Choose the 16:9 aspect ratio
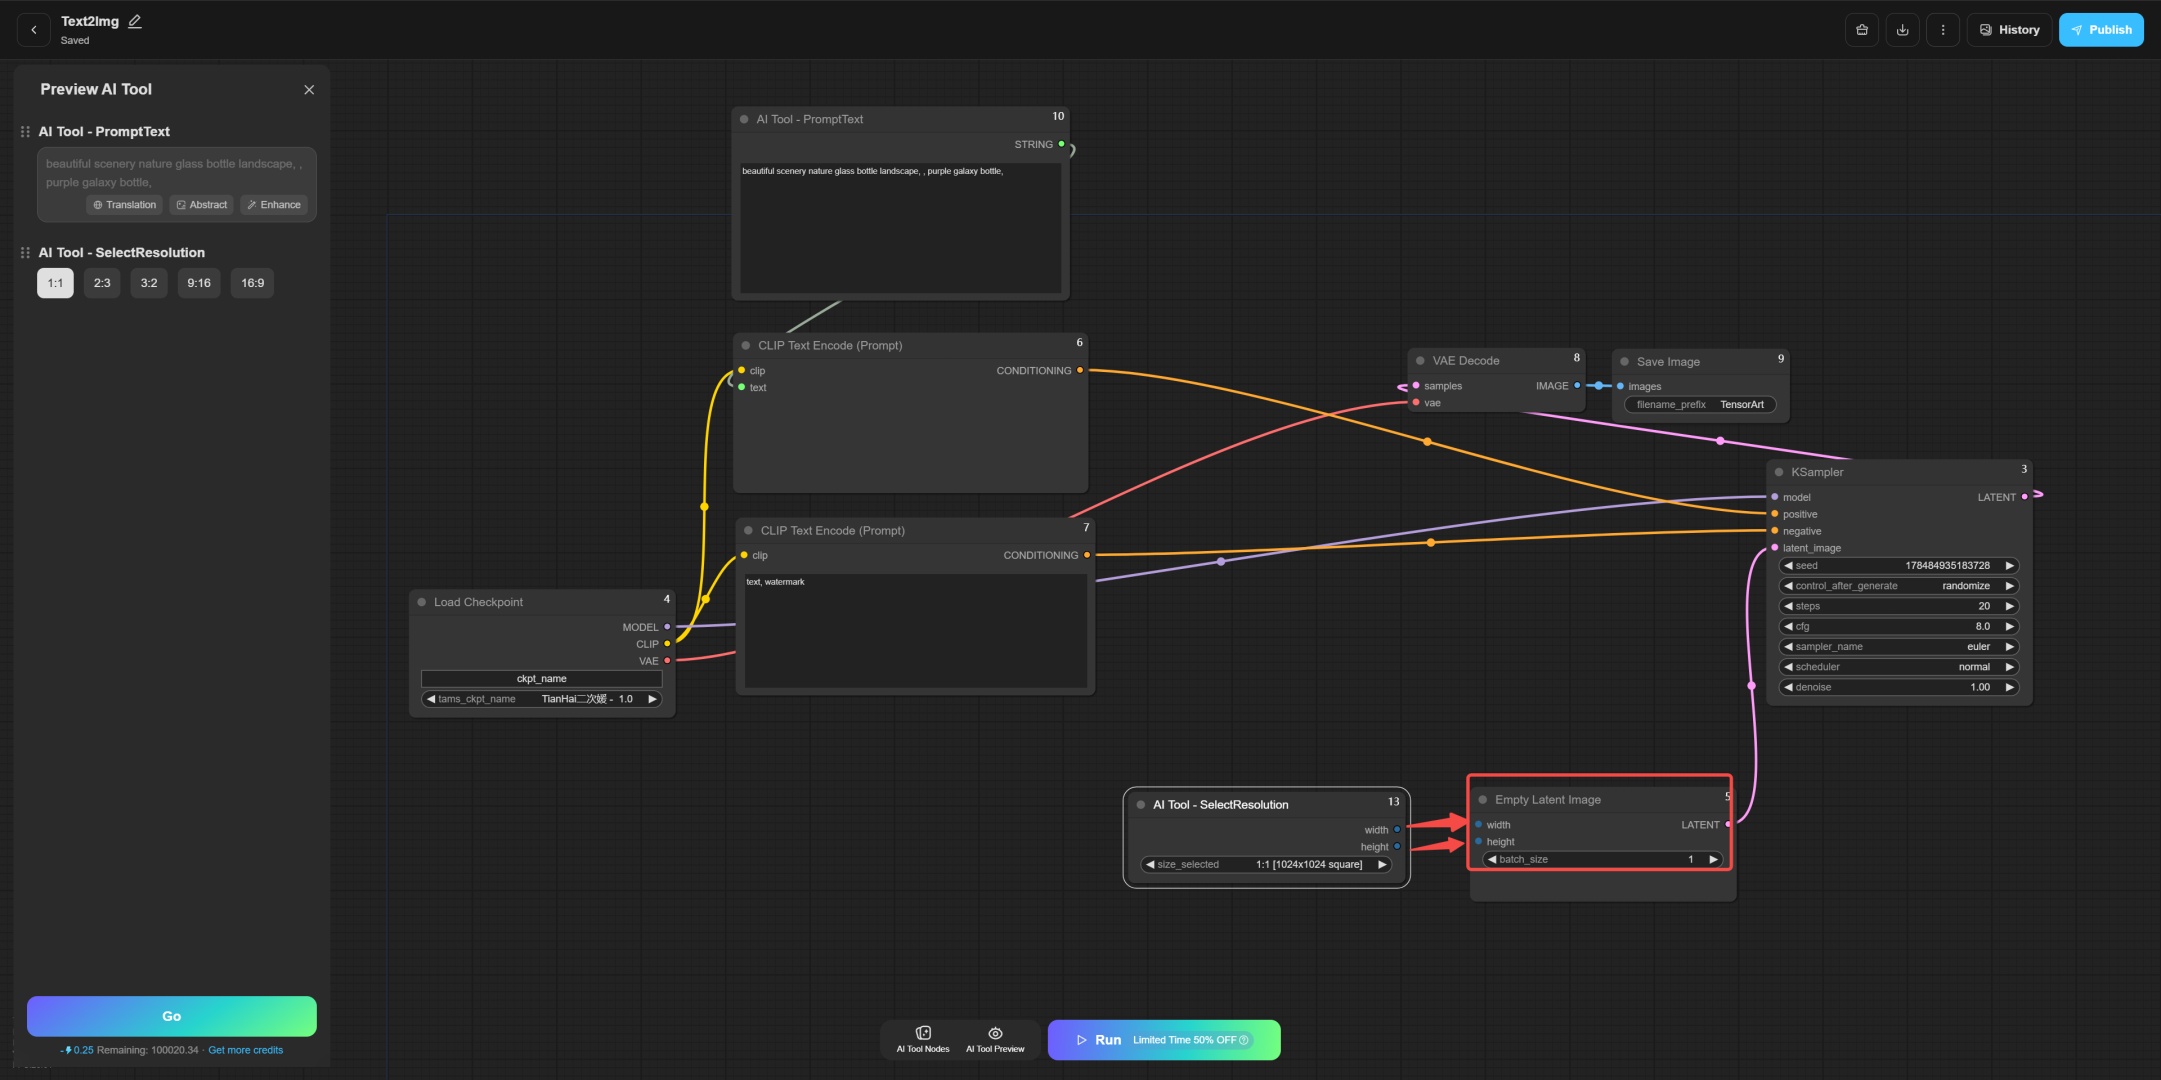 252,283
